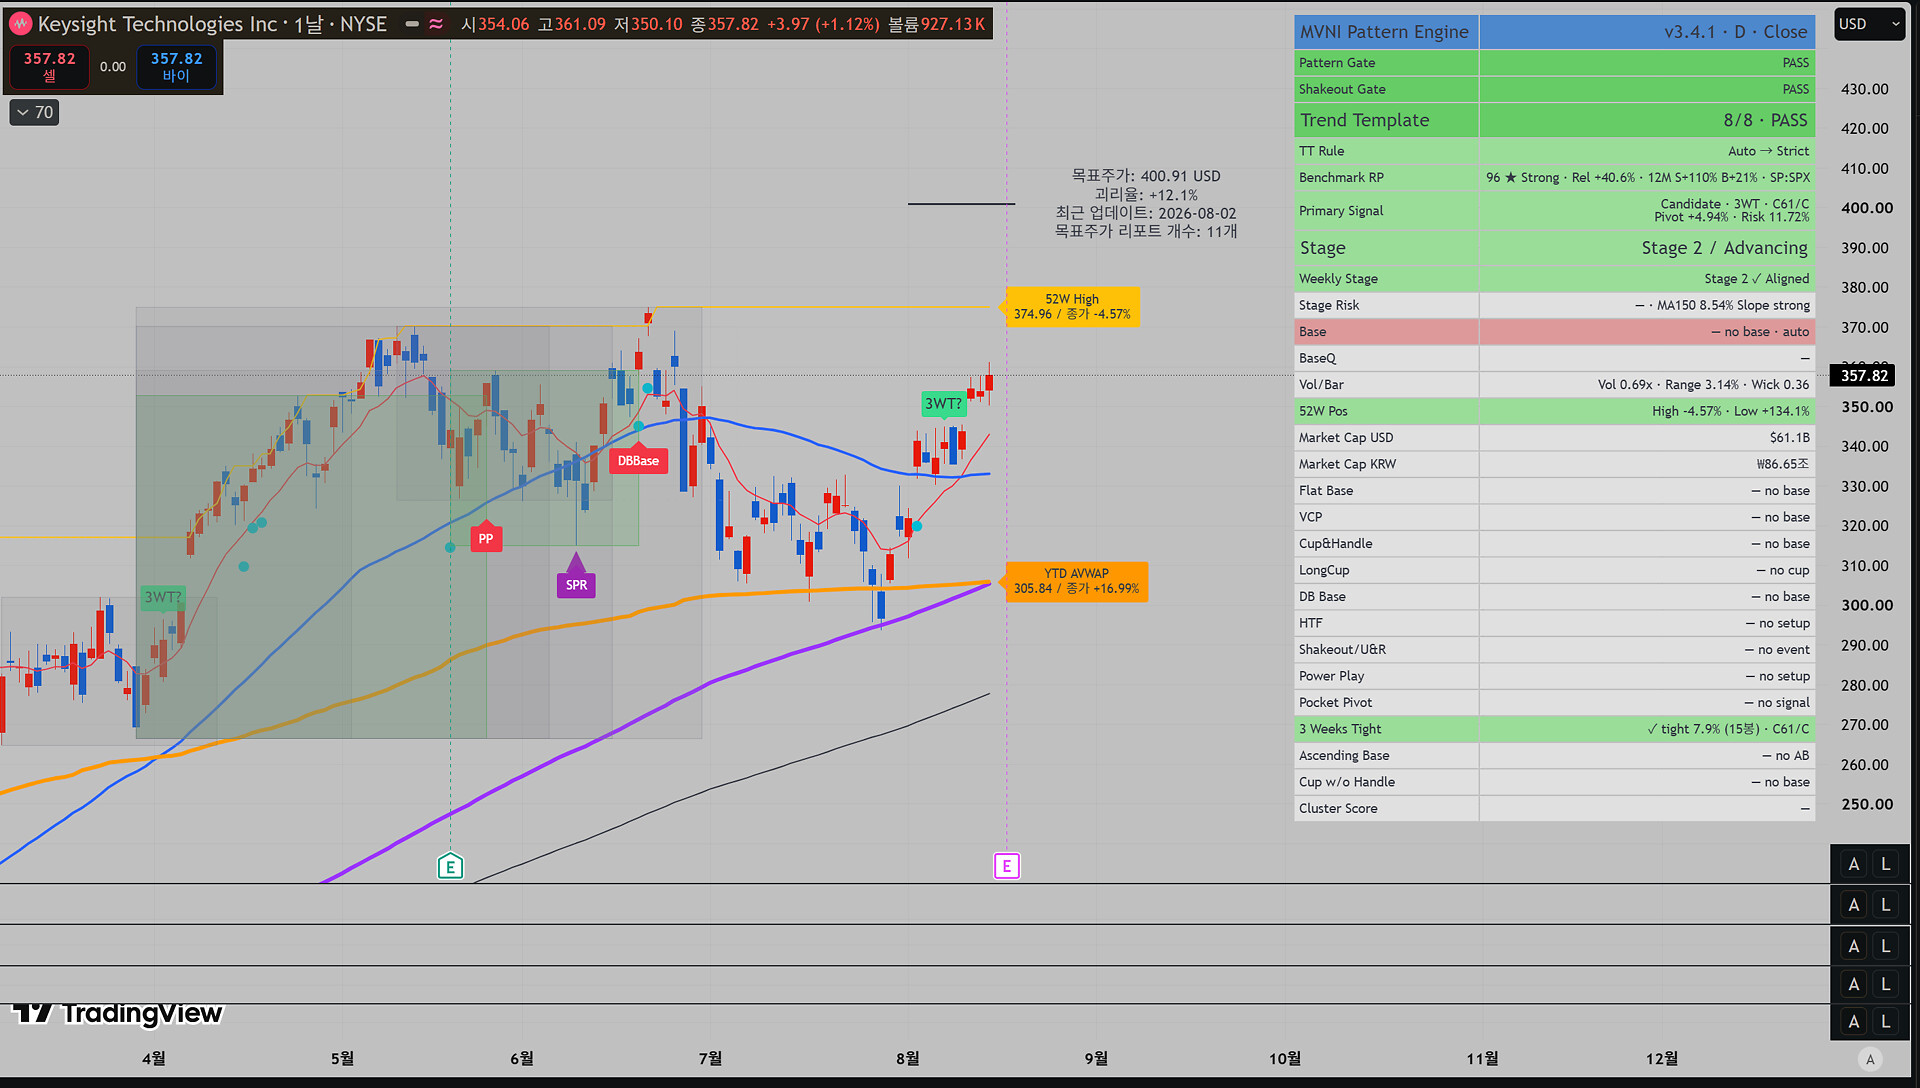Click the Cup&Handle row label

click(1335, 544)
